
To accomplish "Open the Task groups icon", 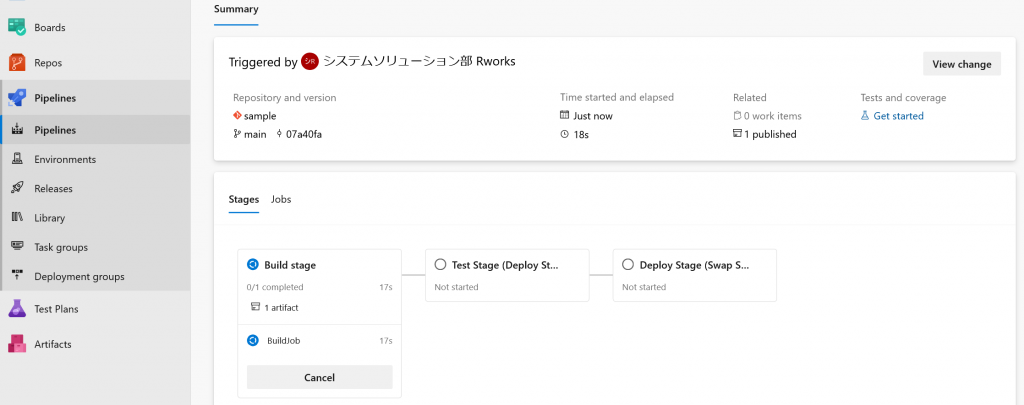I will [18, 247].
